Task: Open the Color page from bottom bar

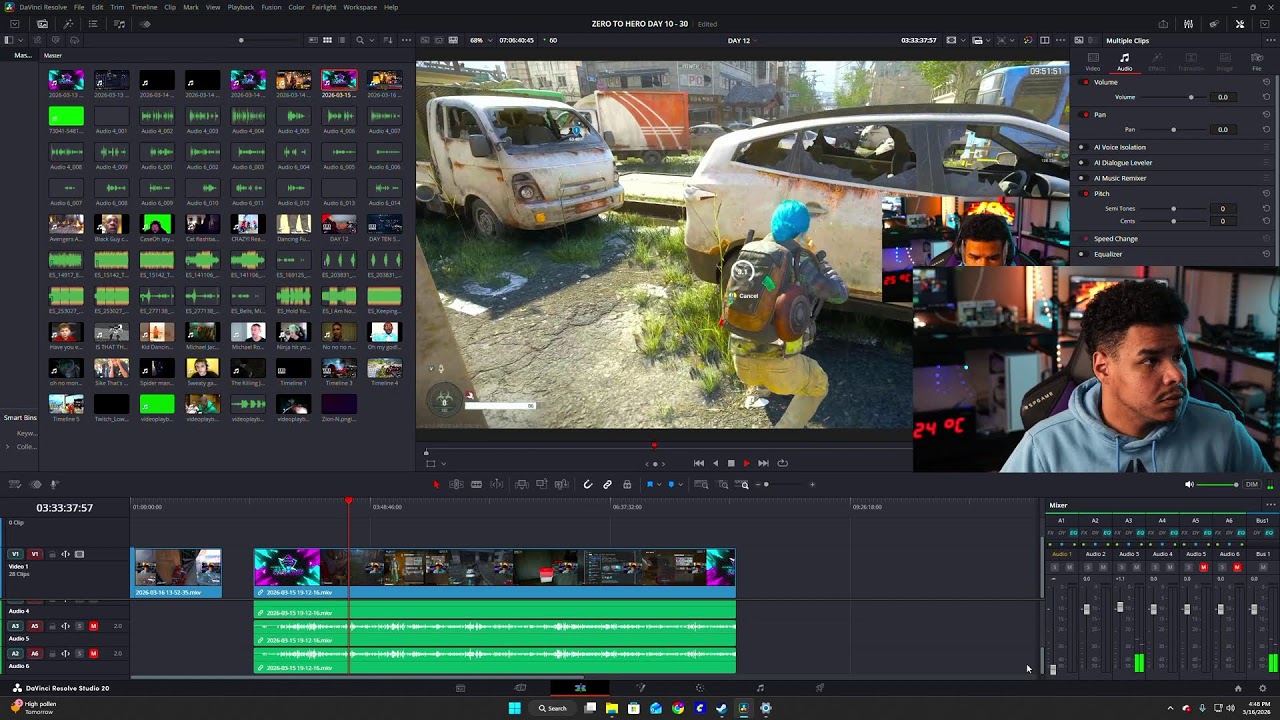Action: tap(700, 688)
